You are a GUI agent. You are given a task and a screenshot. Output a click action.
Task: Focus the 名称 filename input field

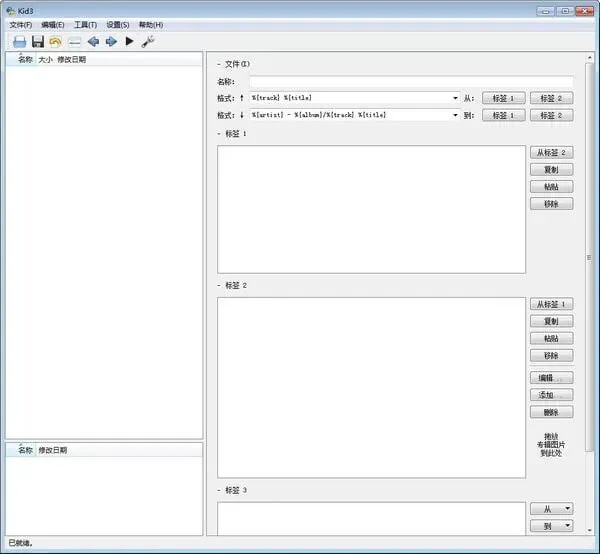[x=411, y=81]
